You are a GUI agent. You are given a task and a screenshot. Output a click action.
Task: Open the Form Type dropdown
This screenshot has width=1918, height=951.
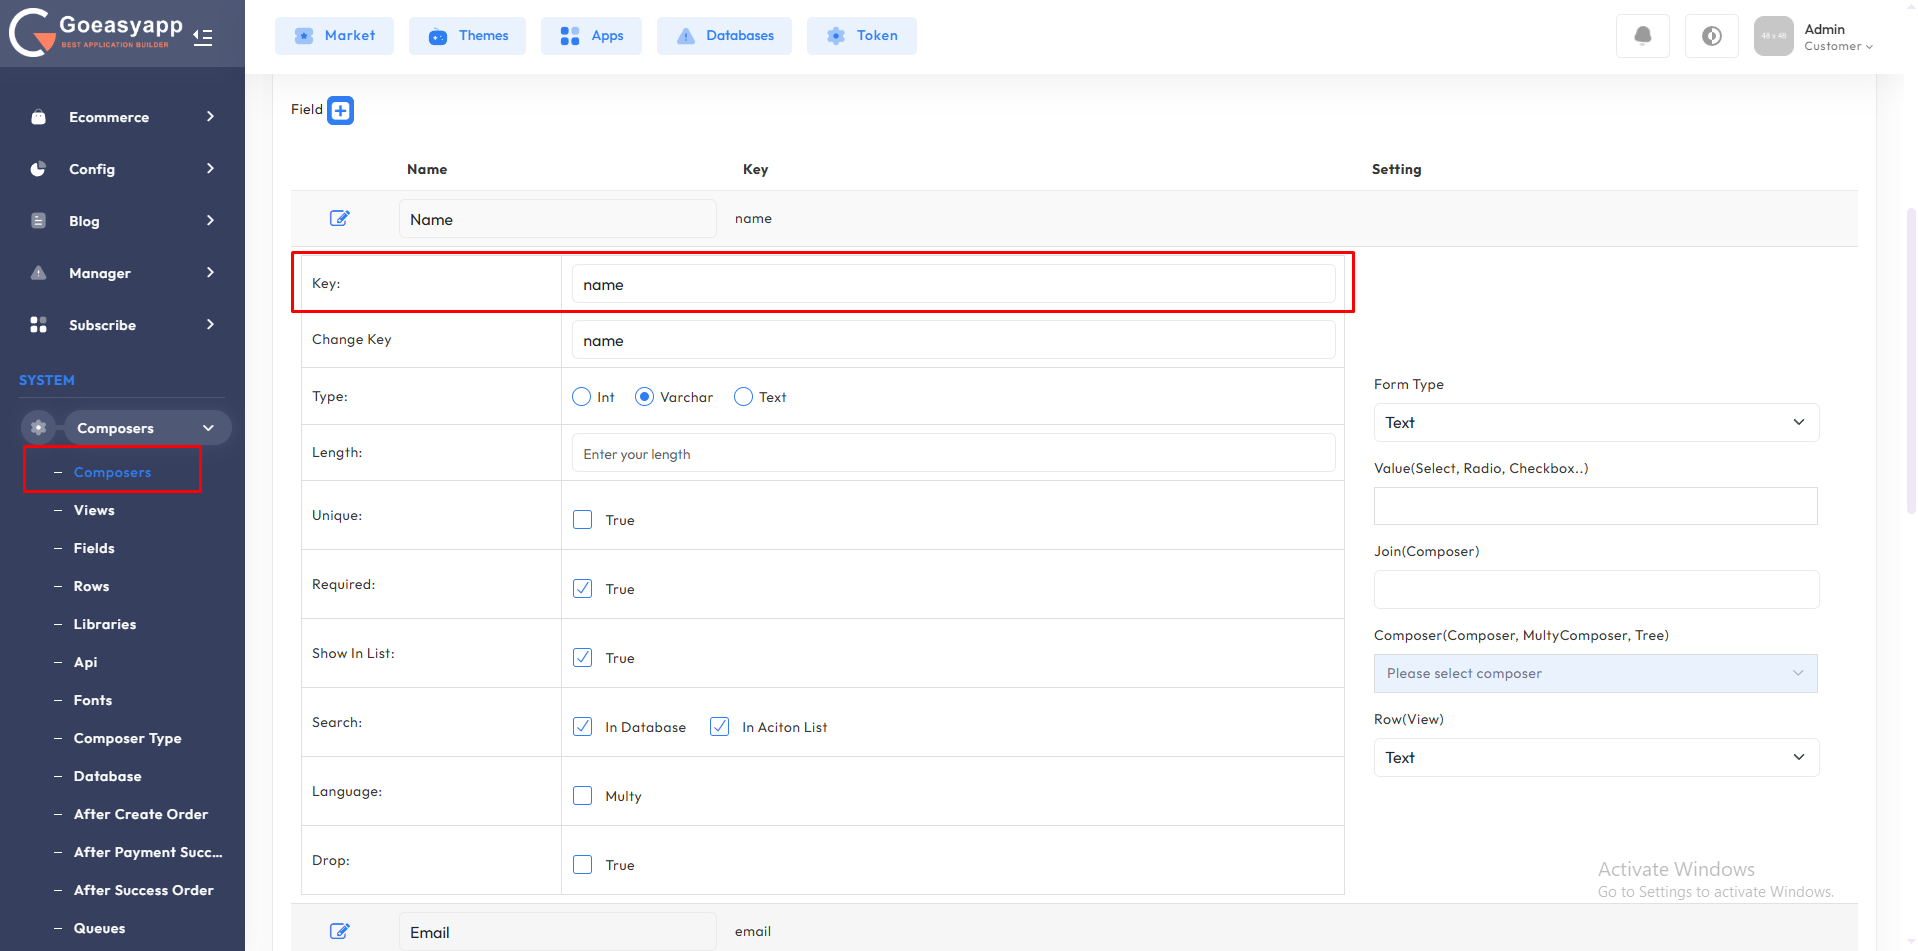point(1595,423)
